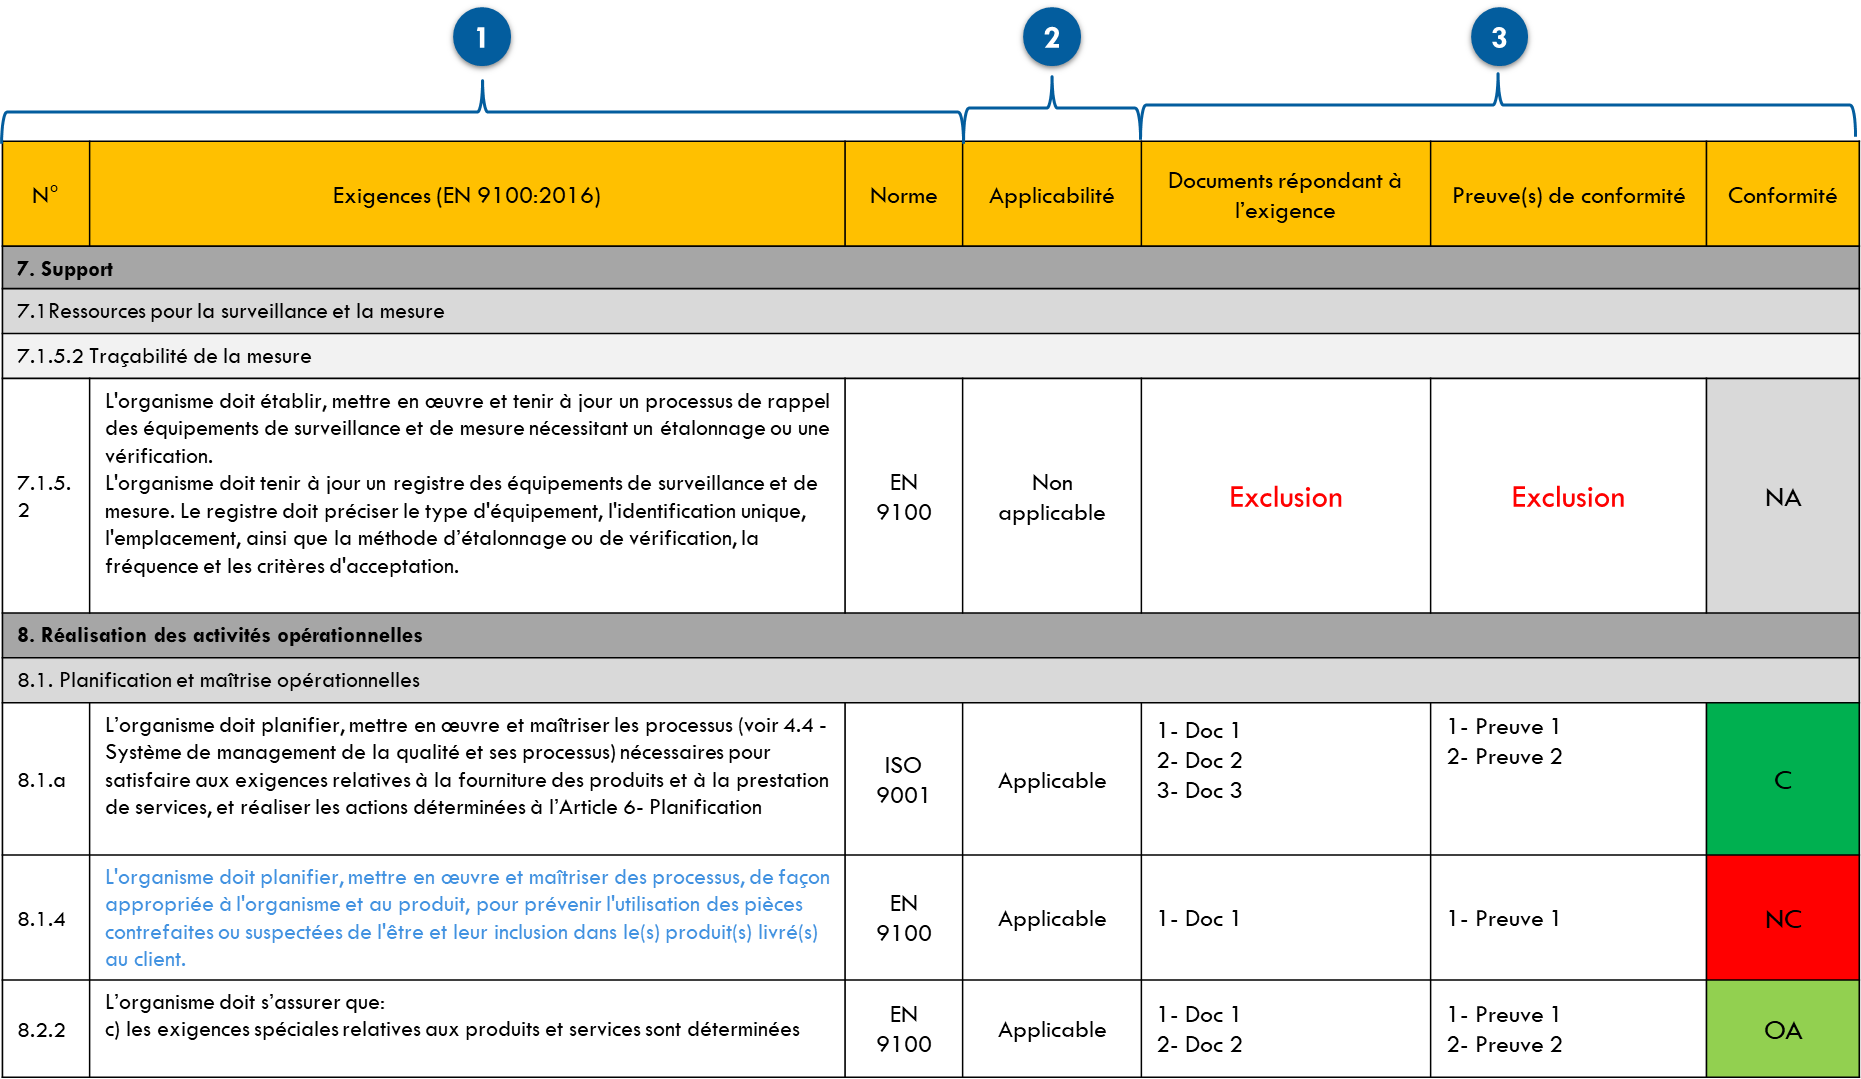Click the '8.2.2' number cell
Image resolution: width=1861 pixels, height=1079 pixels.
pos(46,1029)
